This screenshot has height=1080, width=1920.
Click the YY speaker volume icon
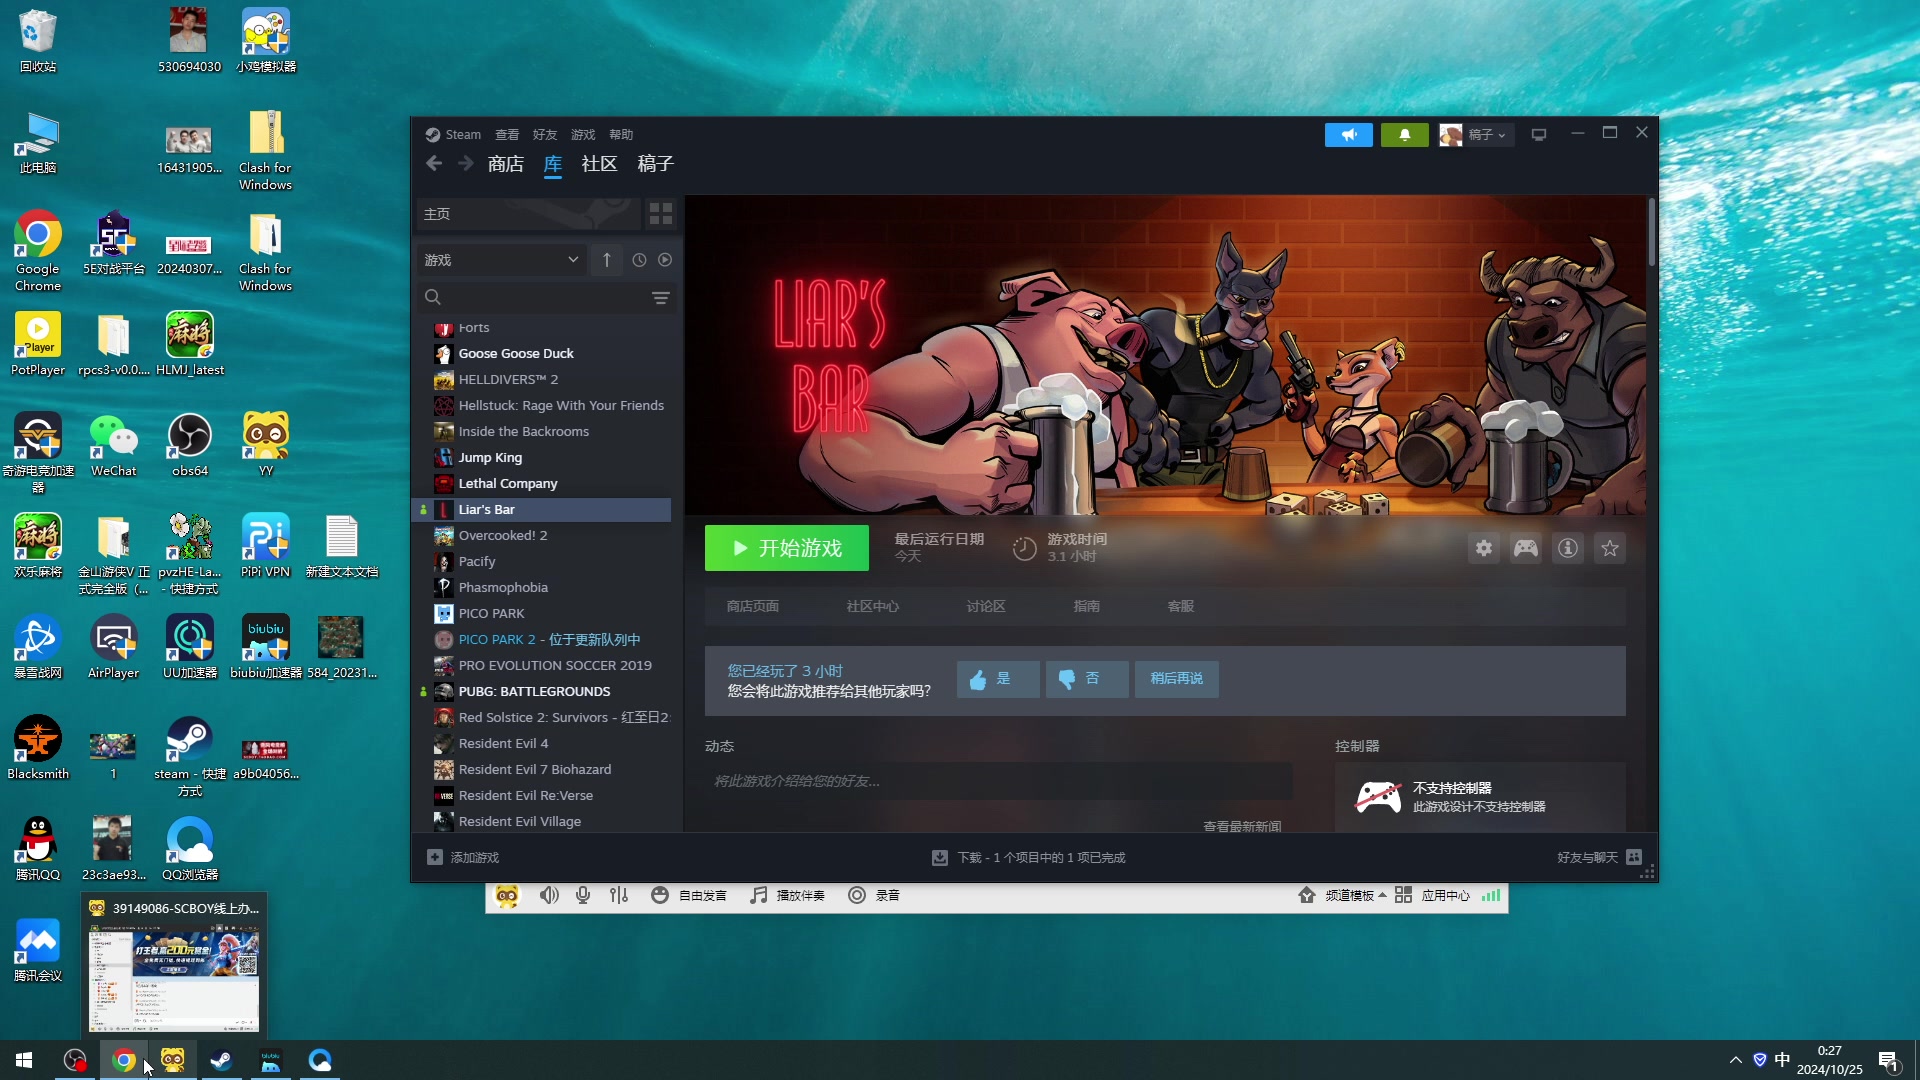pos(549,896)
